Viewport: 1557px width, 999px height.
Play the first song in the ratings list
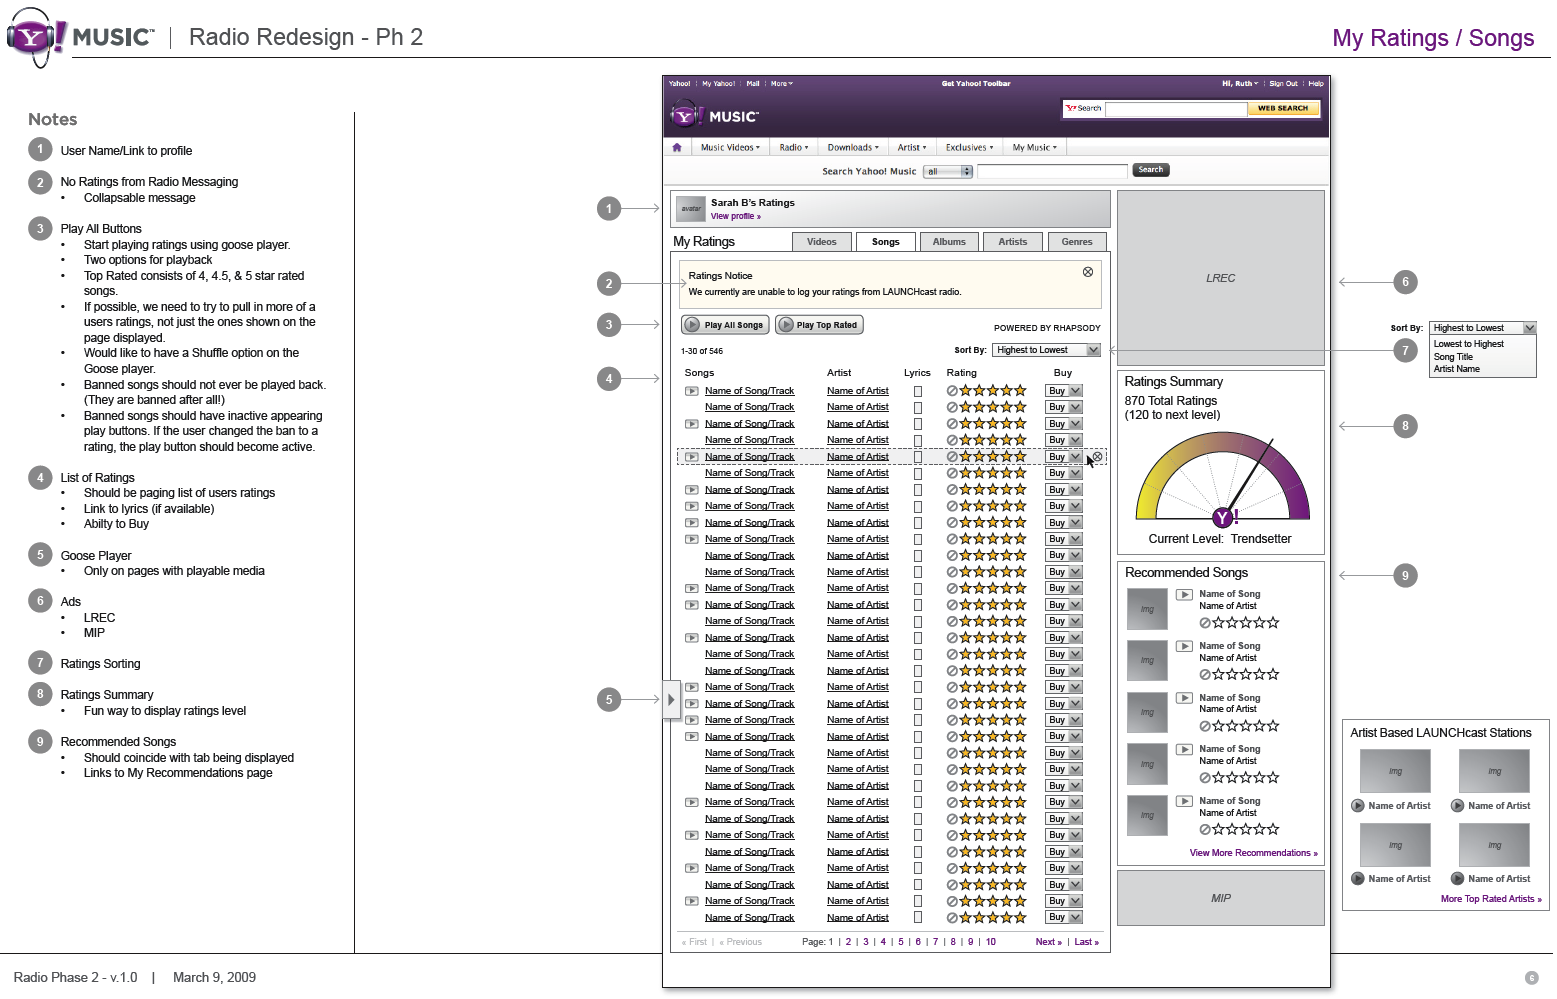coord(691,391)
